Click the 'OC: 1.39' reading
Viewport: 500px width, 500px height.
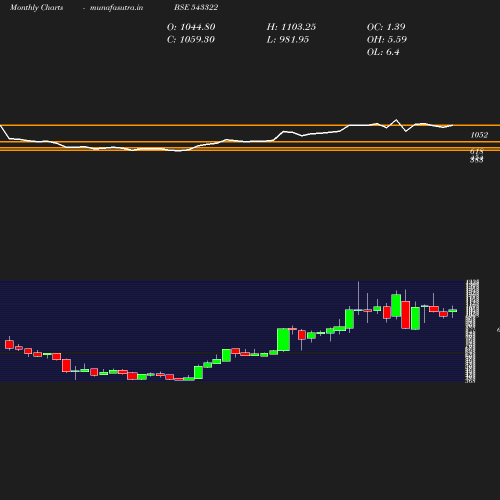tap(386, 27)
